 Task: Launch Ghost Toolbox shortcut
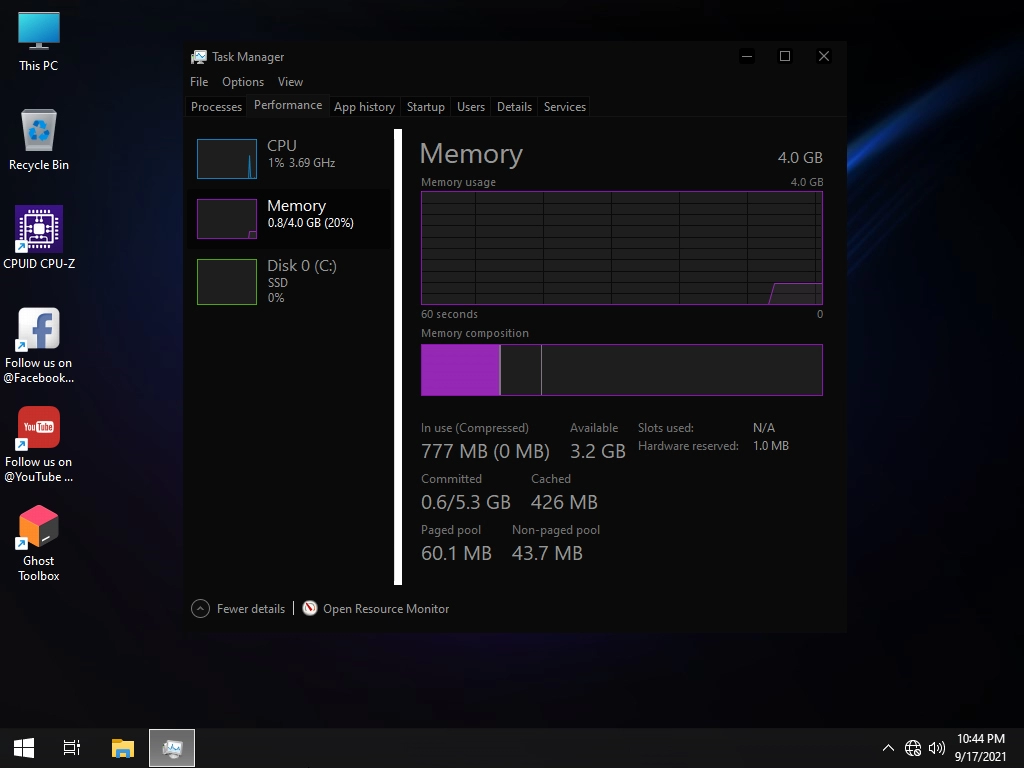[x=39, y=543]
